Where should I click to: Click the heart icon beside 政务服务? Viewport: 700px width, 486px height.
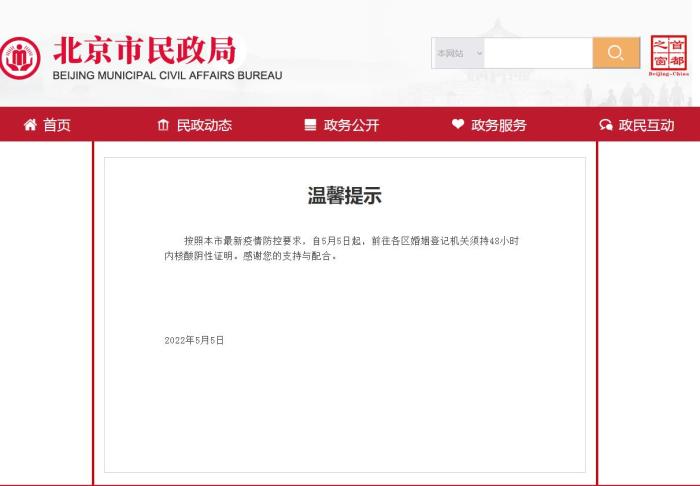(x=458, y=125)
